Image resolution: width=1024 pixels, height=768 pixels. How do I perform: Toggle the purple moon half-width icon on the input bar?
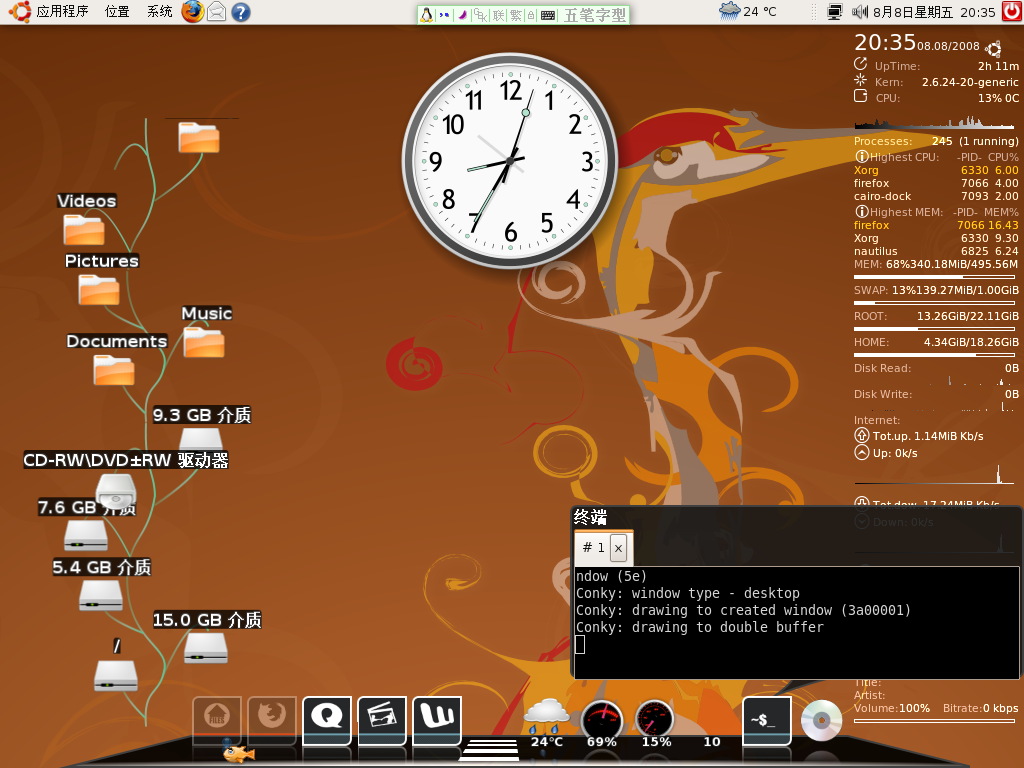(462, 15)
